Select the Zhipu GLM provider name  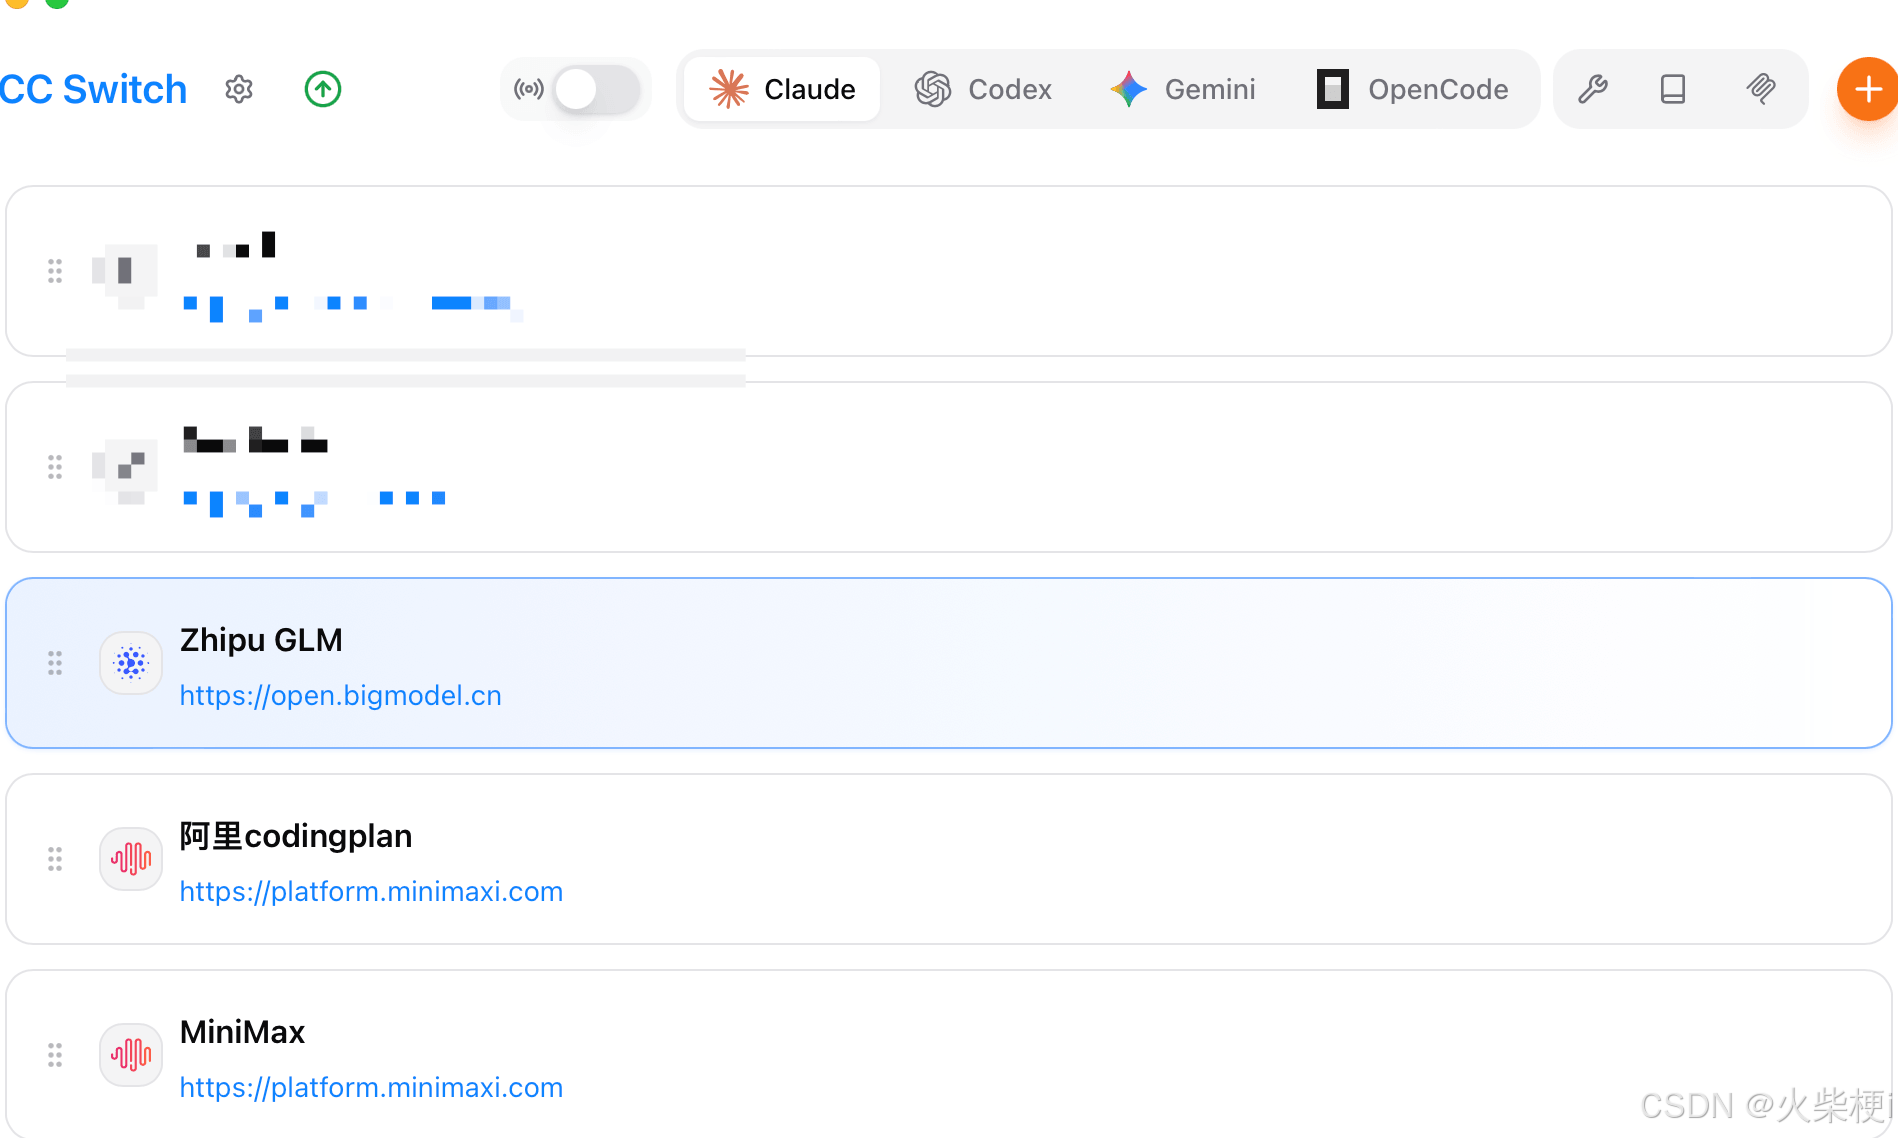261,640
